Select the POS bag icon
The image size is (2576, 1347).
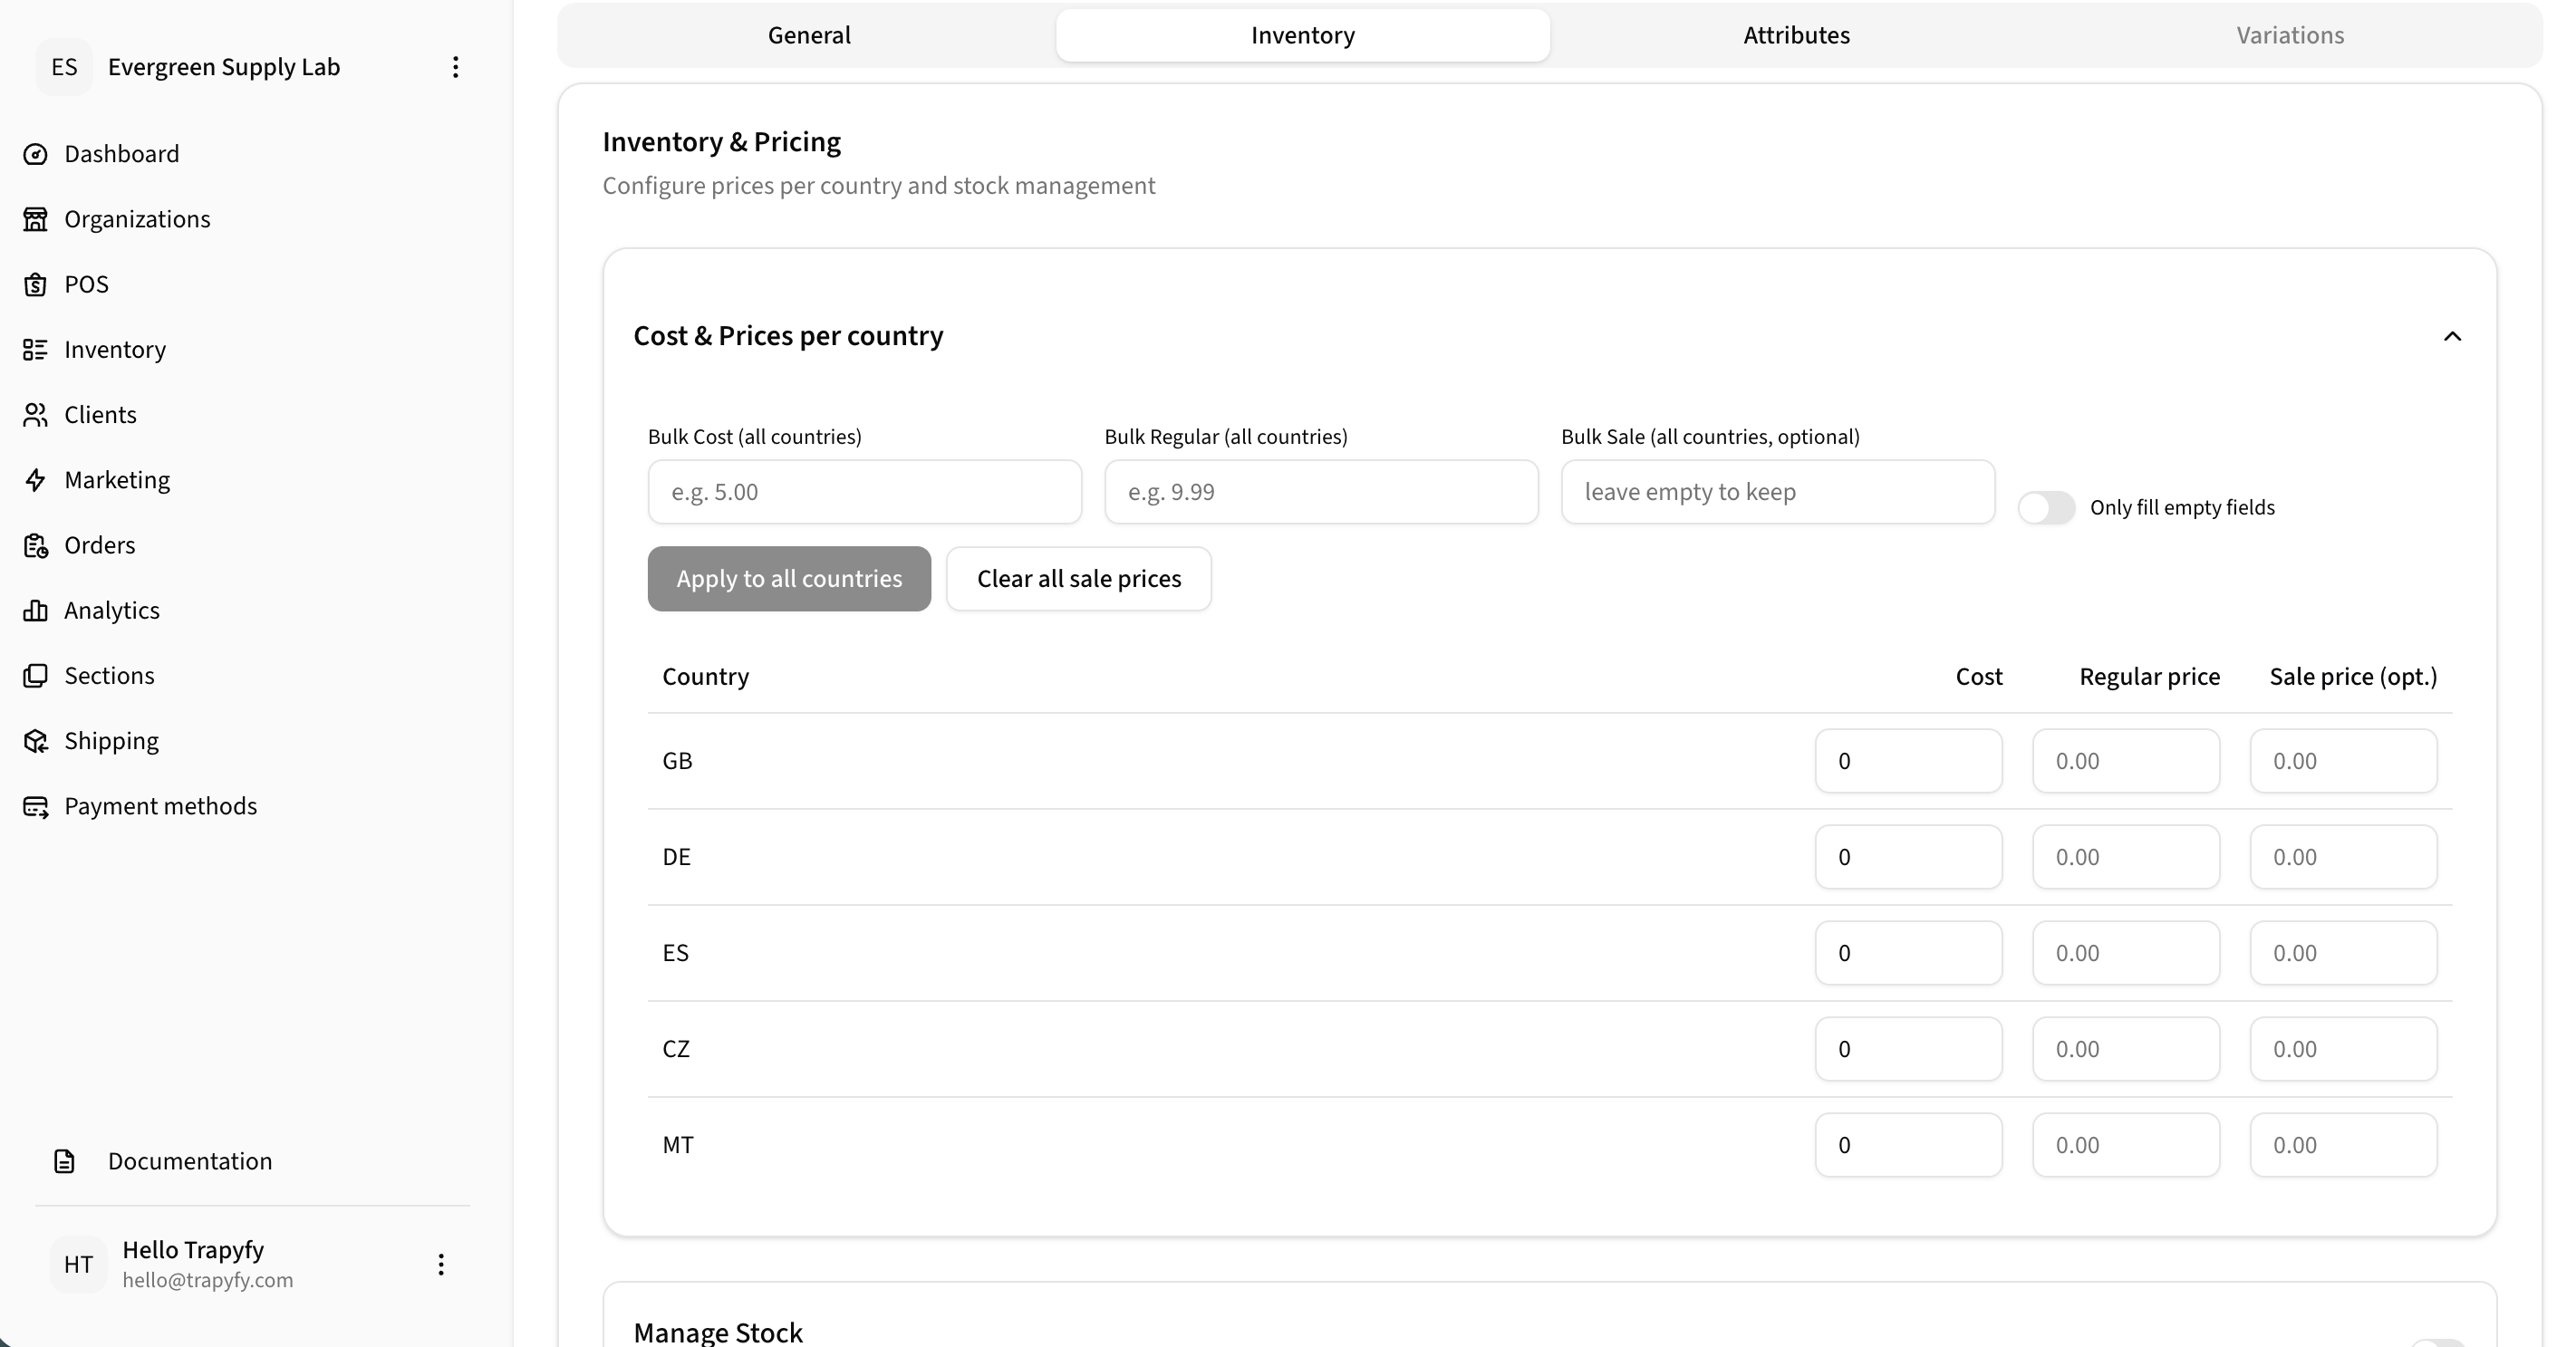(x=35, y=284)
